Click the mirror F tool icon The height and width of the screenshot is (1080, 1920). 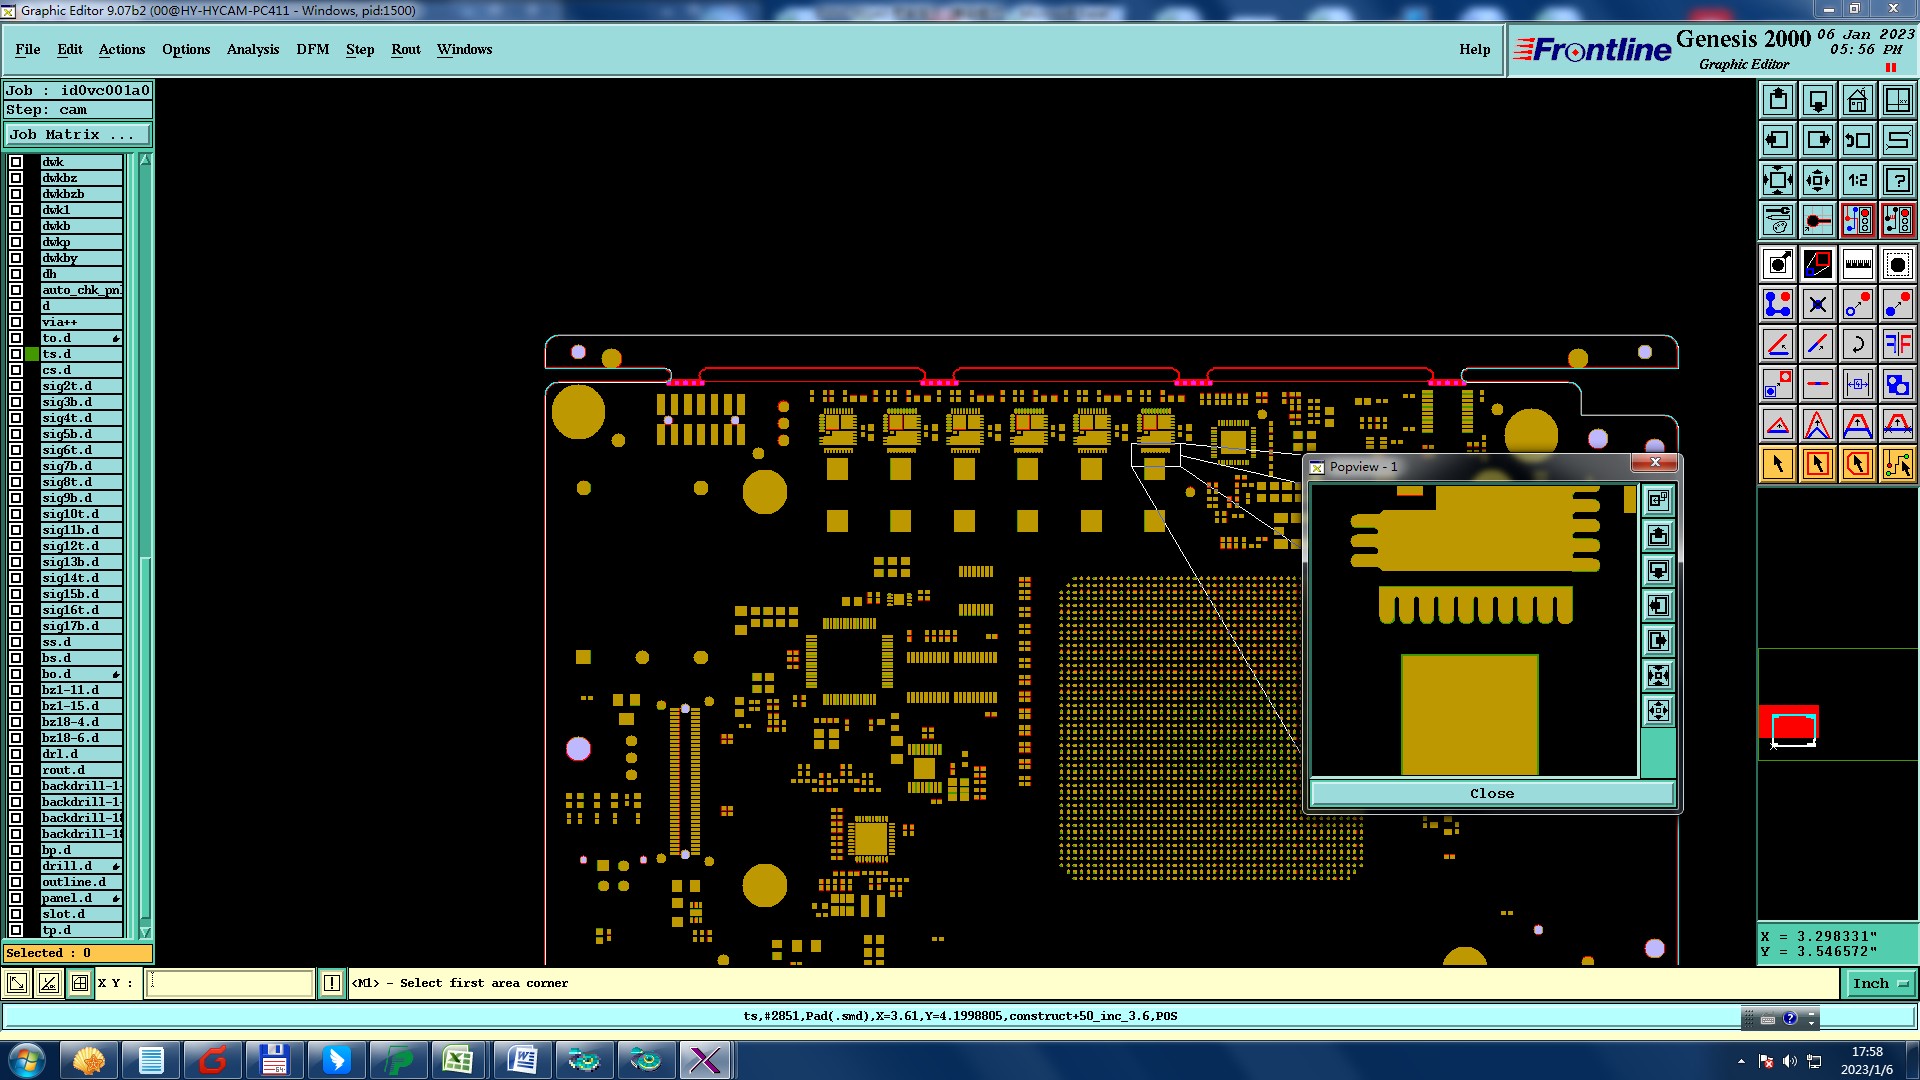click(x=1897, y=344)
